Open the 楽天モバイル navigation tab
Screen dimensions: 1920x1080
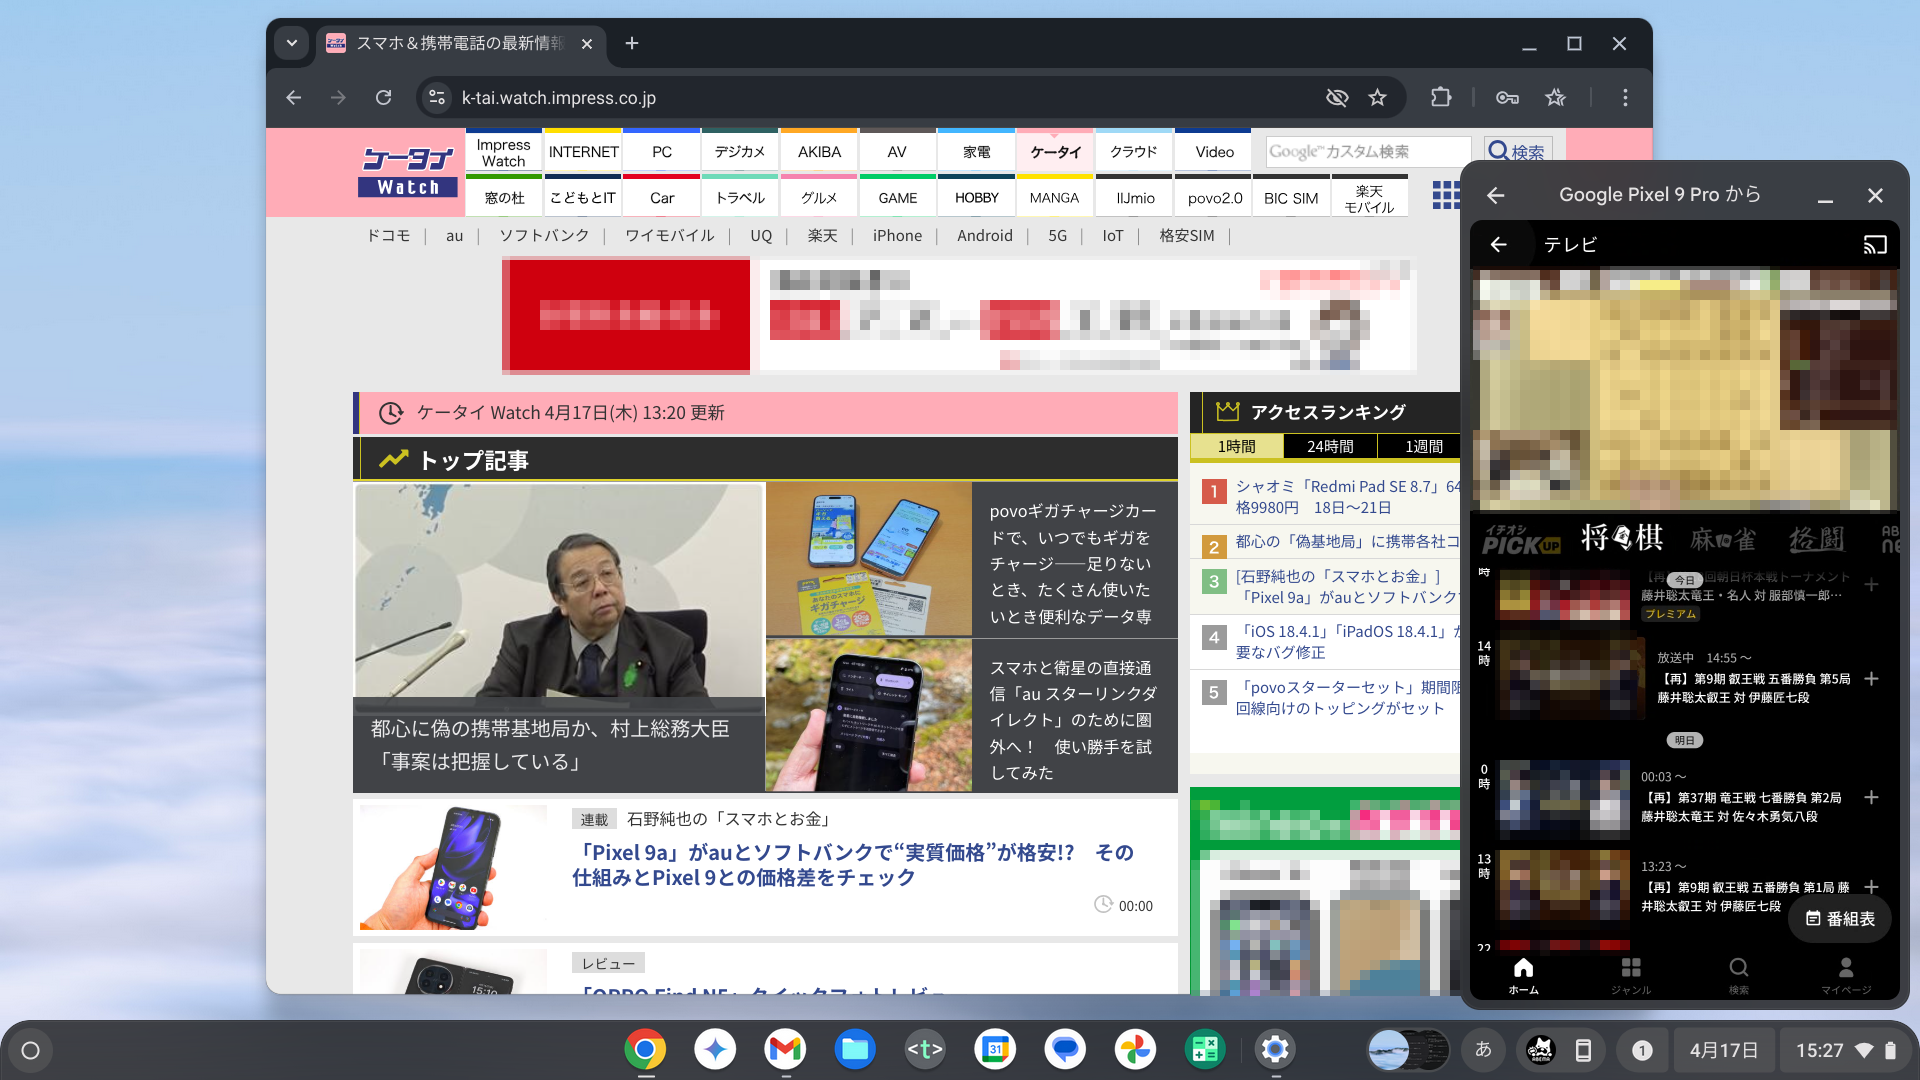tap(1370, 198)
